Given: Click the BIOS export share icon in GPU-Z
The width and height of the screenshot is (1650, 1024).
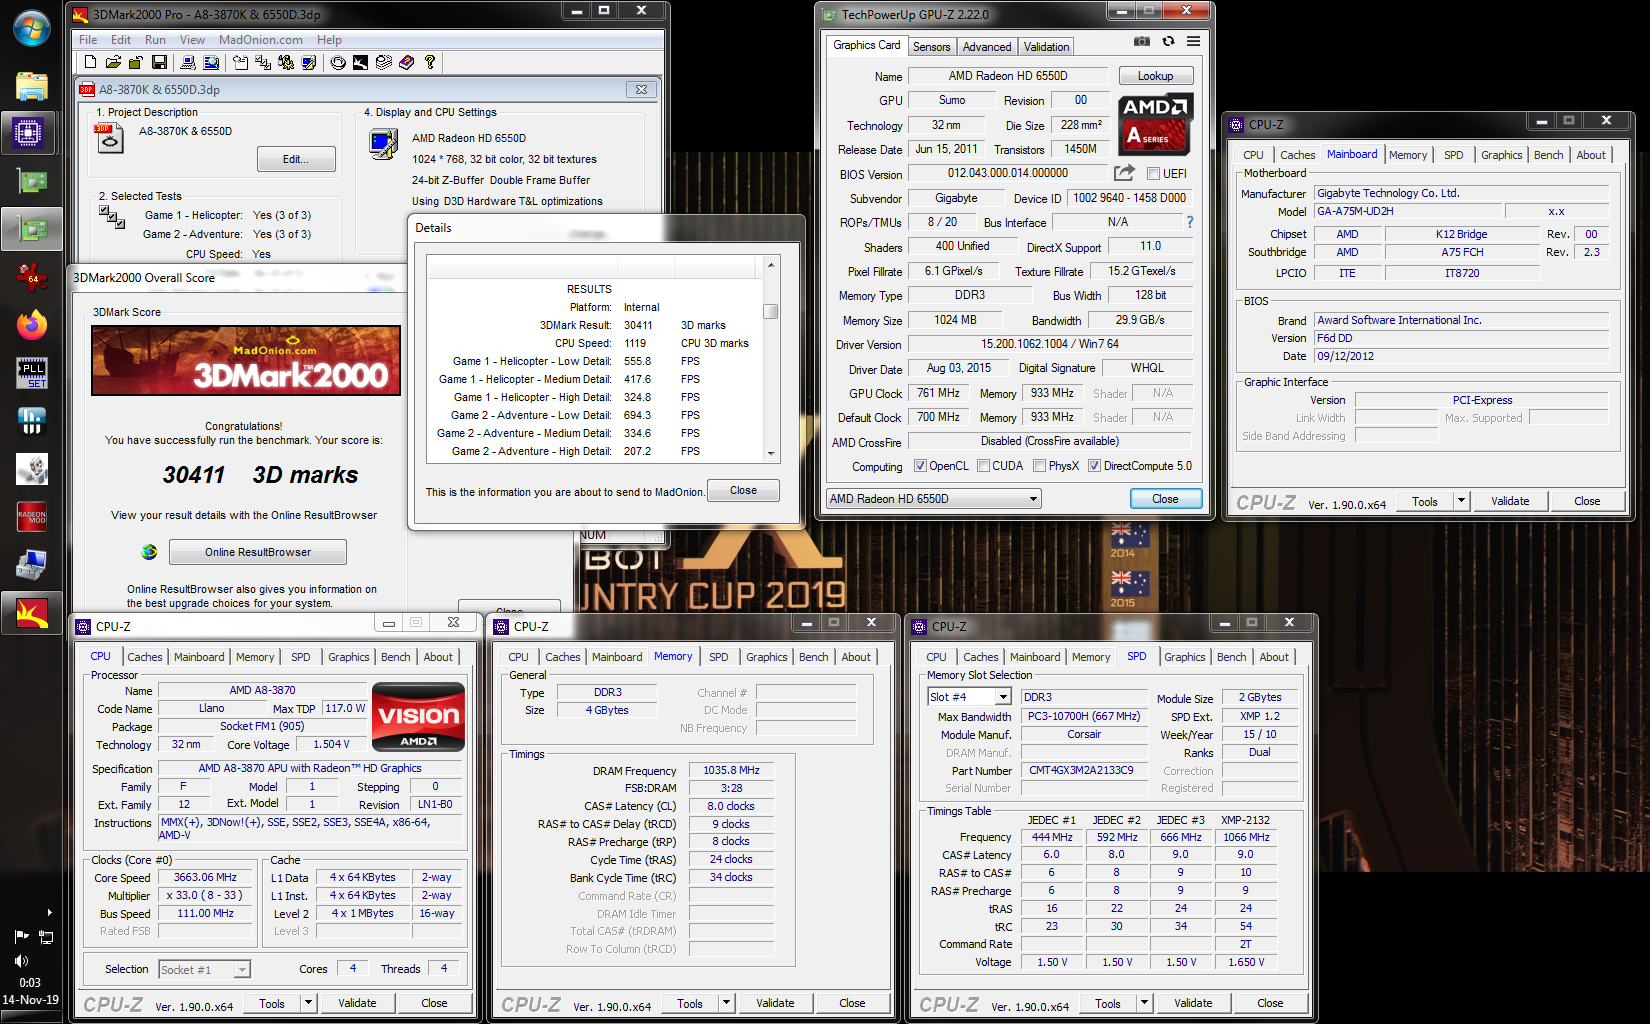Looking at the screenshot, I should pos(1124,172).
